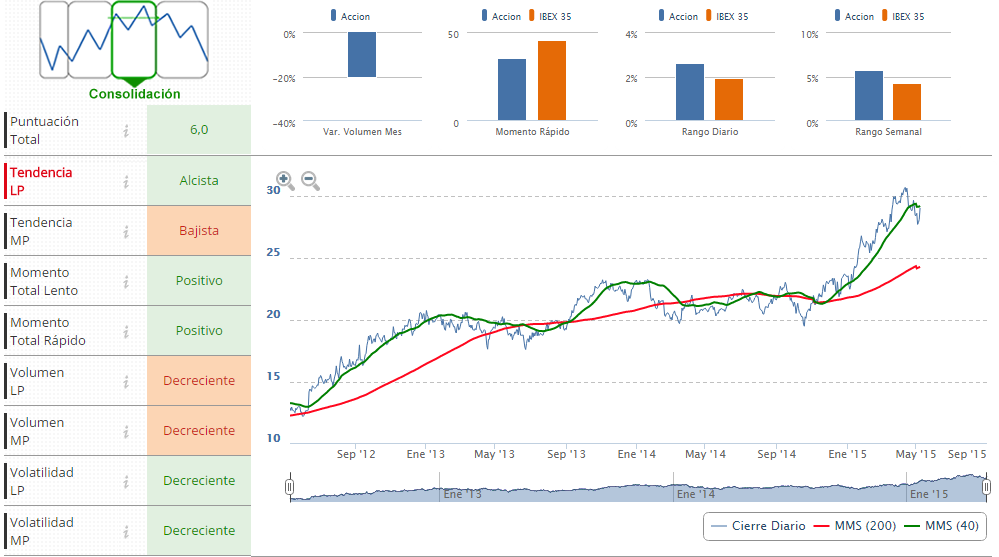Open info icon for Volumen MP
Screen dimensions: 999x557
126,431
